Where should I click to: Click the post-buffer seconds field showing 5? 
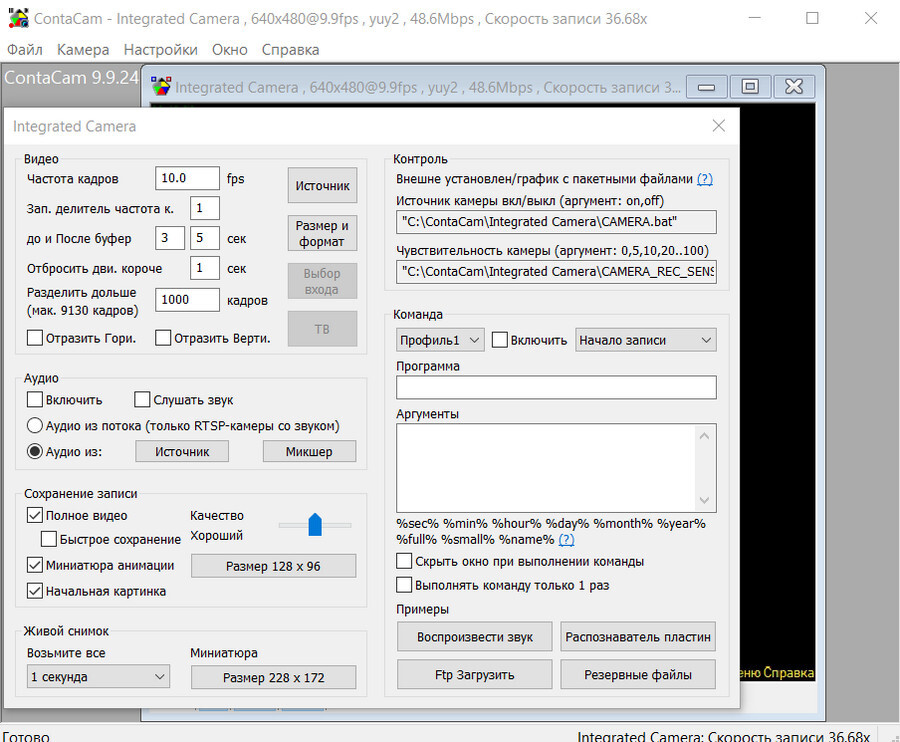205,238
